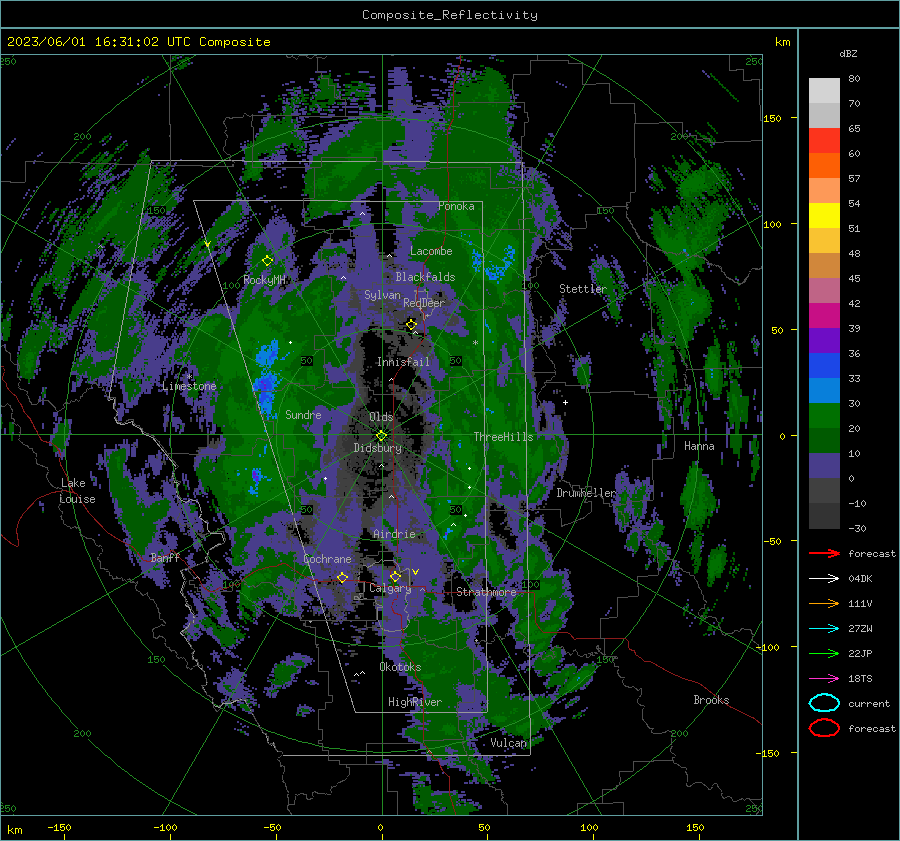The image size is (900, 841).
Task: Click the Strathmore city label
Action: [486, 592]
